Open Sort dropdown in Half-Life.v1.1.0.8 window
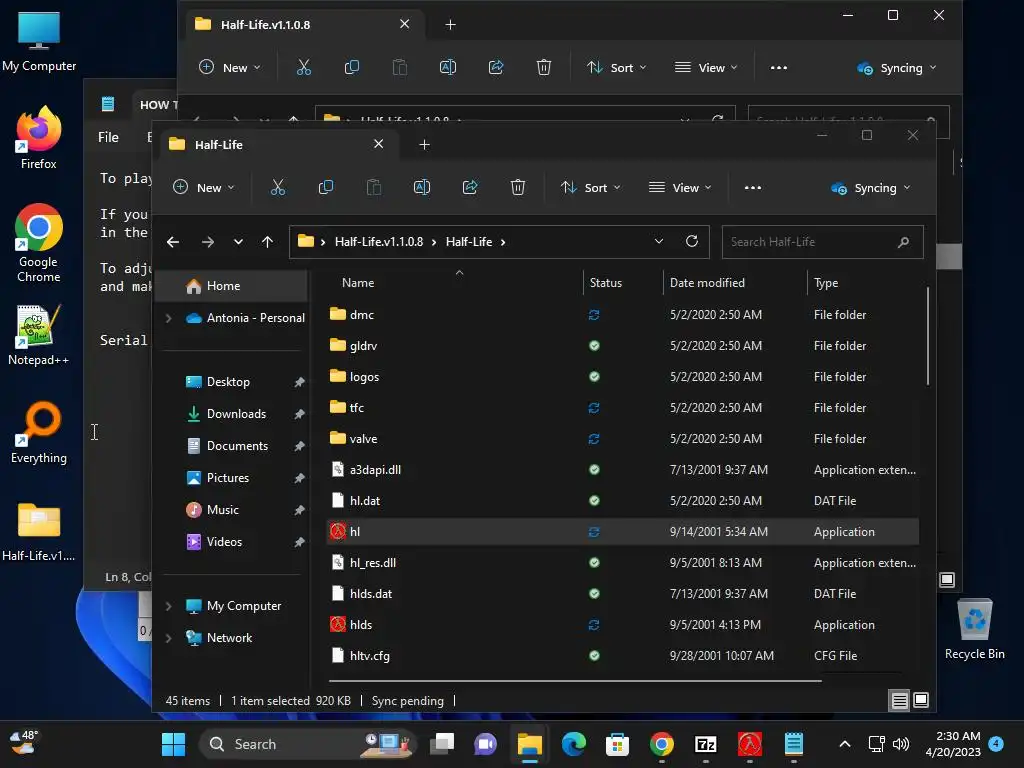 (x=617, y=67)
